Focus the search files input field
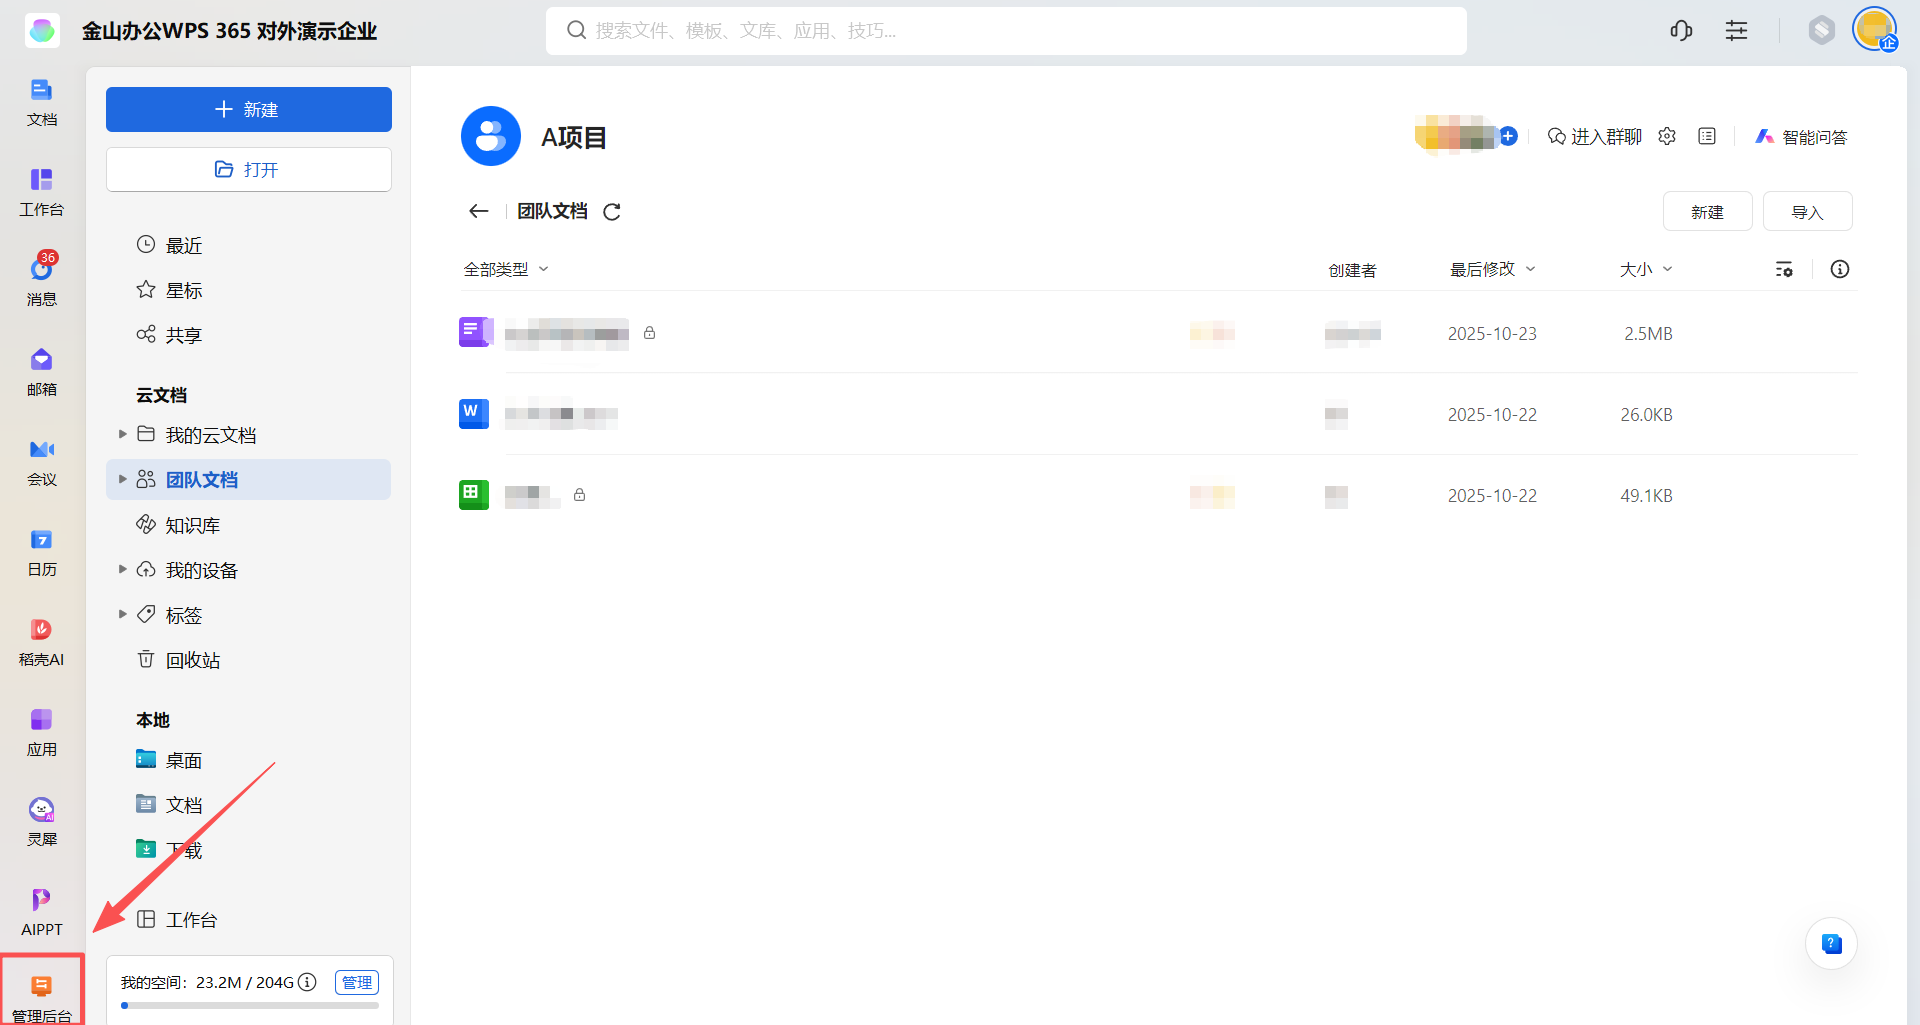1920x1025 pixels. 1006,31
